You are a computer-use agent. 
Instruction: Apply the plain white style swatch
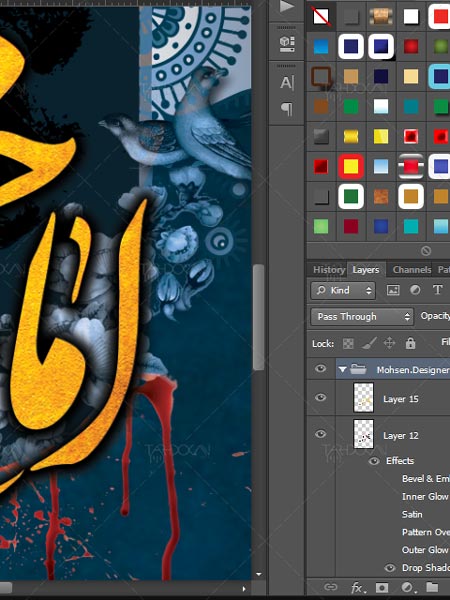[x=411, y=16]
